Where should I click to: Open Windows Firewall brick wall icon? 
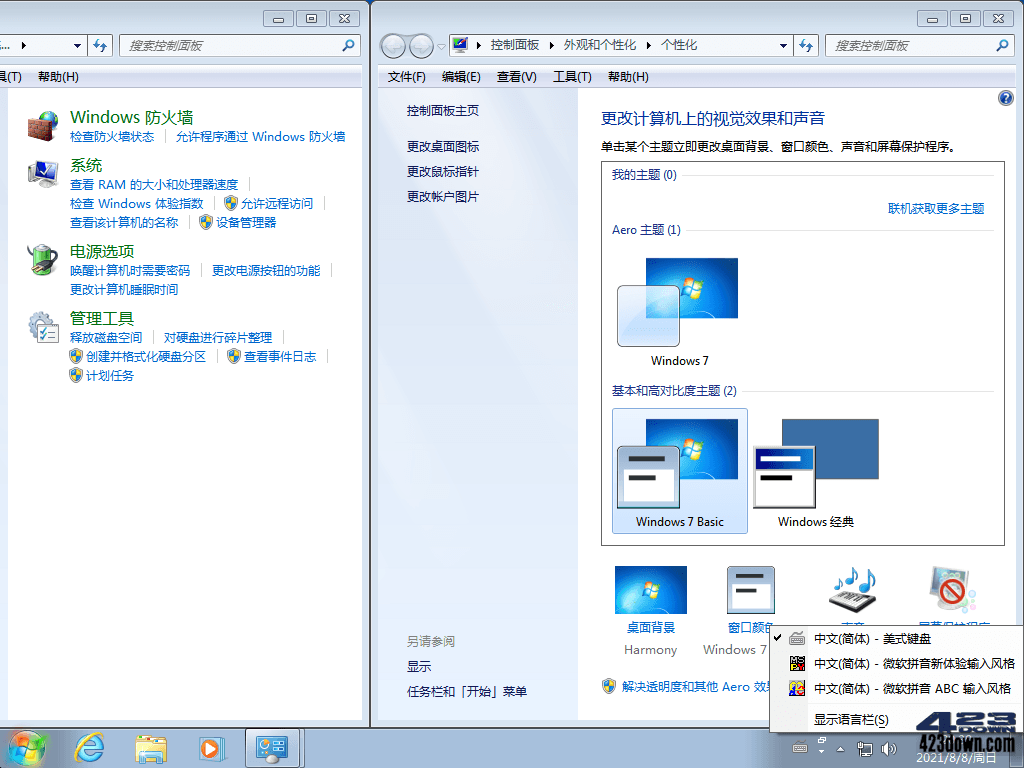tap(43, 126)
